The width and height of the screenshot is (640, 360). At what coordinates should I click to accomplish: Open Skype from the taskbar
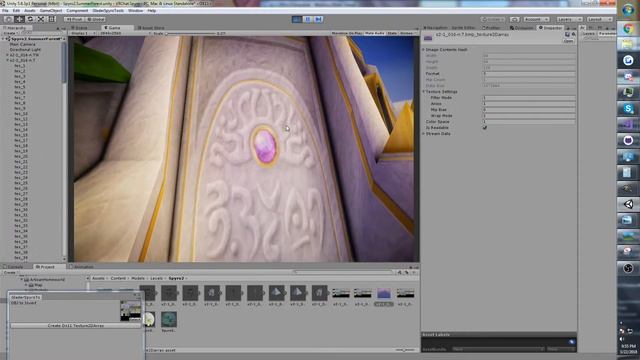tap(628, 109)
